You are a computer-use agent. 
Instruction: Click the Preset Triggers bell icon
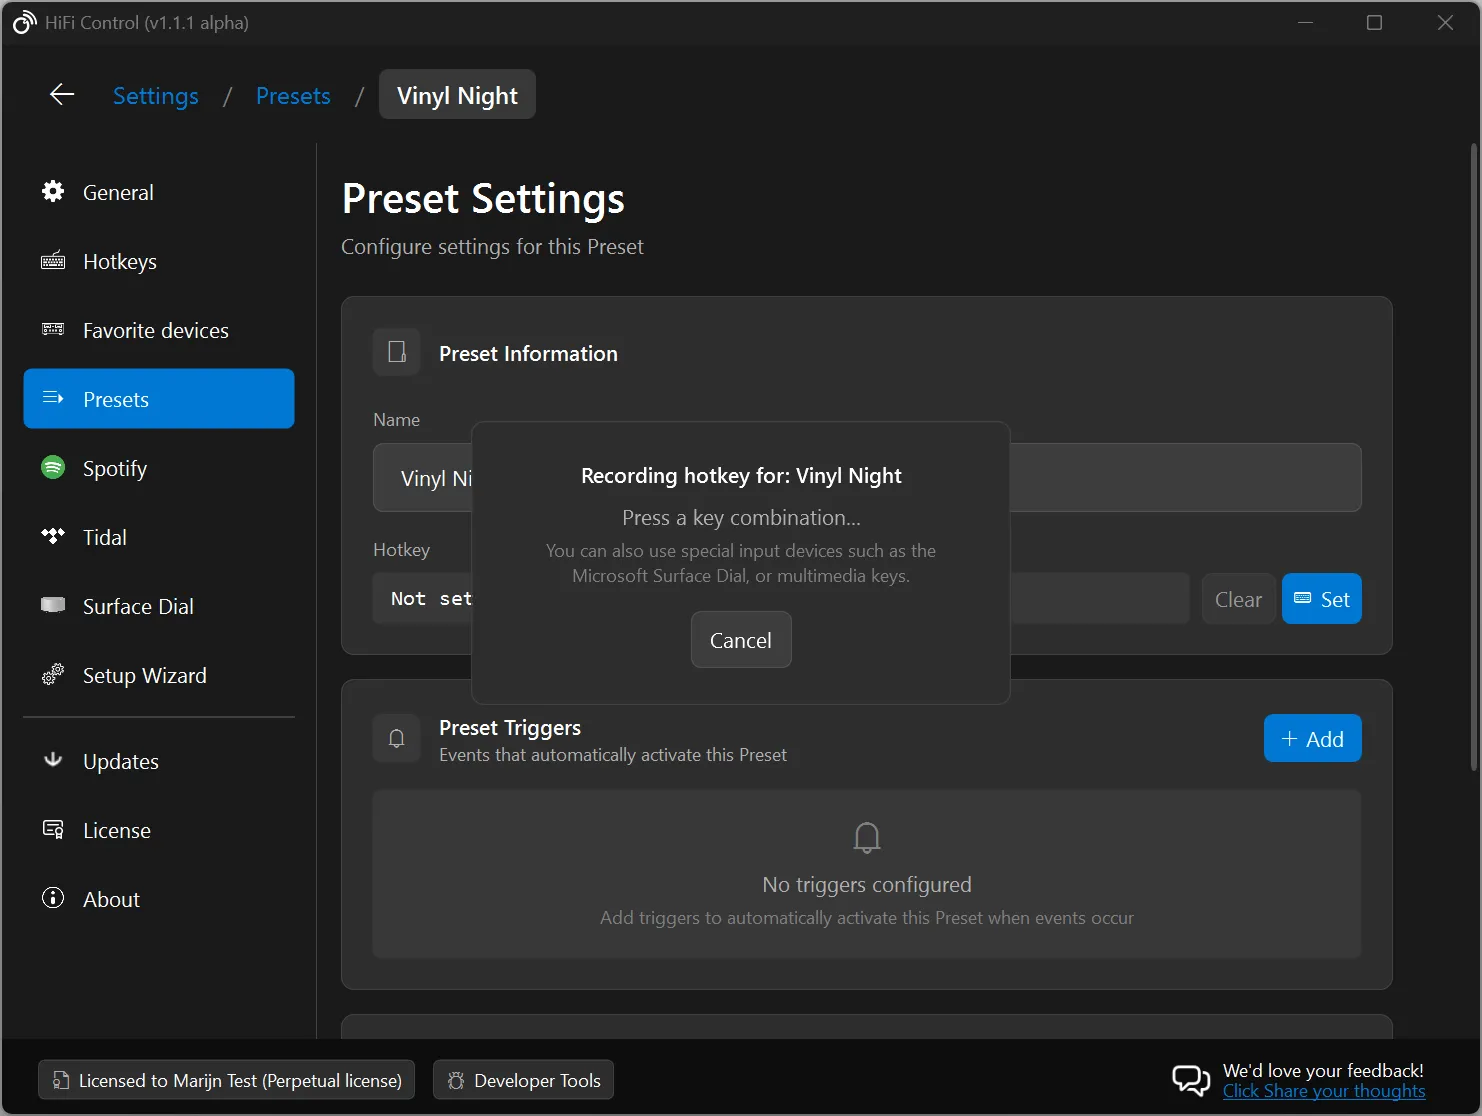[396, 737]
